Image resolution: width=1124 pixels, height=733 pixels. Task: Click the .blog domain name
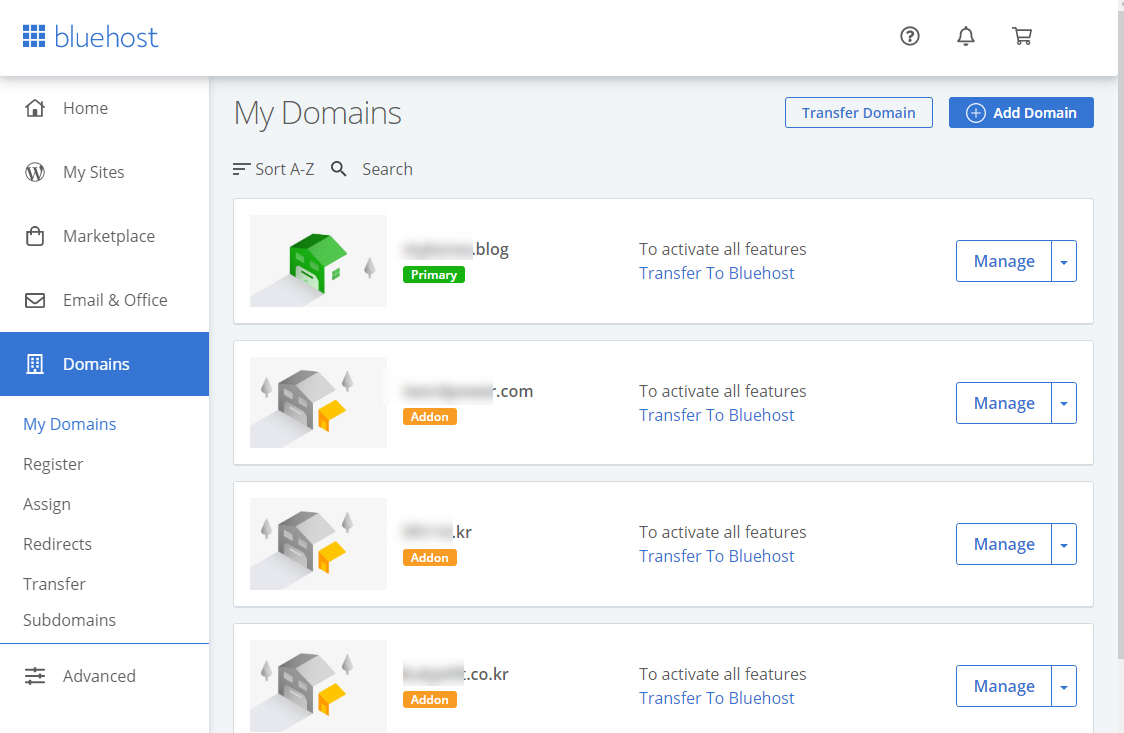coord(456,249)
